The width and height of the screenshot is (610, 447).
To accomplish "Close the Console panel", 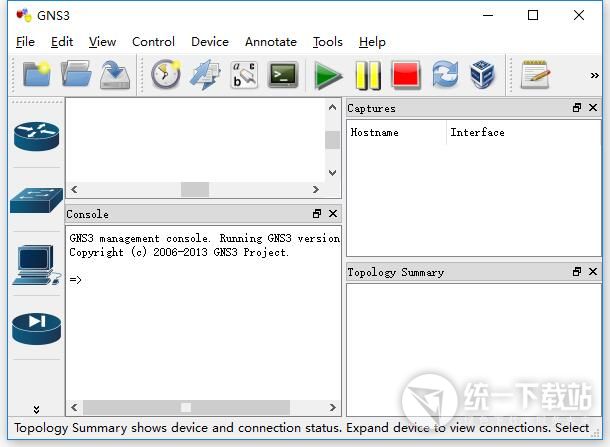I will (x=333, y=214).
